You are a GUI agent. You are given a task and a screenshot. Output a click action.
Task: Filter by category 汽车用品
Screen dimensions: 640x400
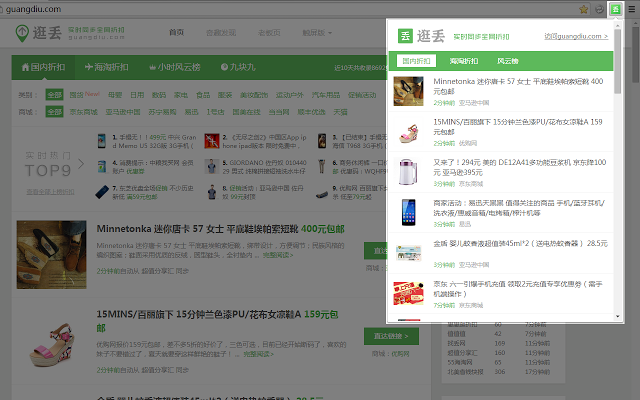[x=326, y=95]
